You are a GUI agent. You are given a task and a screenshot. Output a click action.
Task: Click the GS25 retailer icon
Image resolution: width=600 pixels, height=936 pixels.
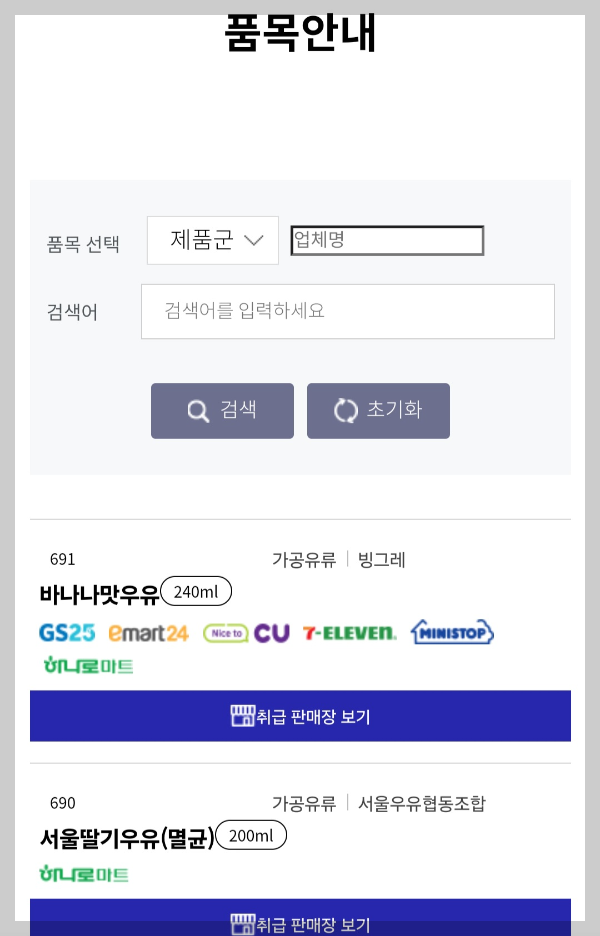[67, 632]
